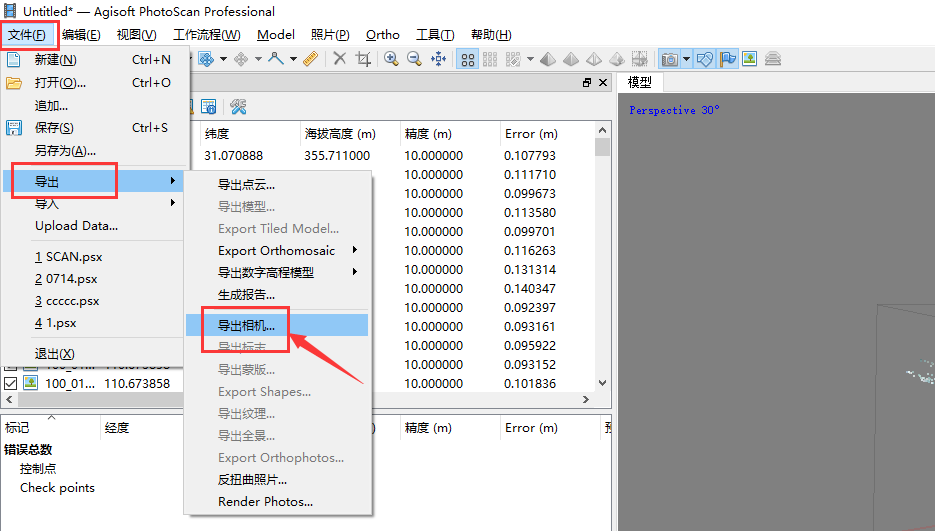Show the Dense Cloud view
935x531 pixels.
click(490, 59)
